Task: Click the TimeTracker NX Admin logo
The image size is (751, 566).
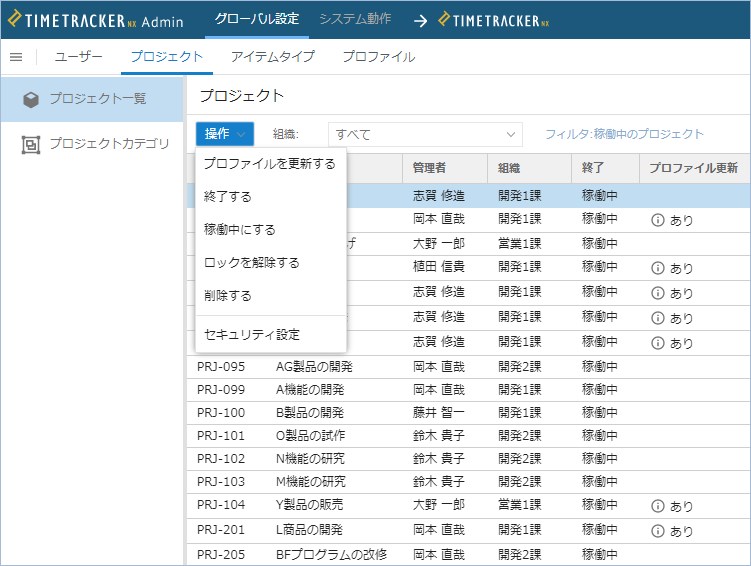Action: tap(96, 20)
